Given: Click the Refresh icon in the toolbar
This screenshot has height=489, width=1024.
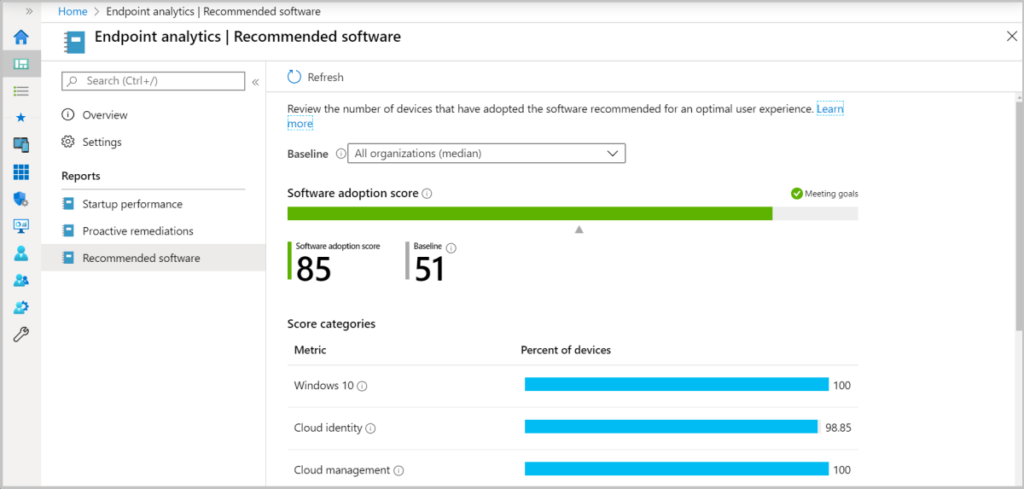Looking at the screenshot, I should [294, 77].
